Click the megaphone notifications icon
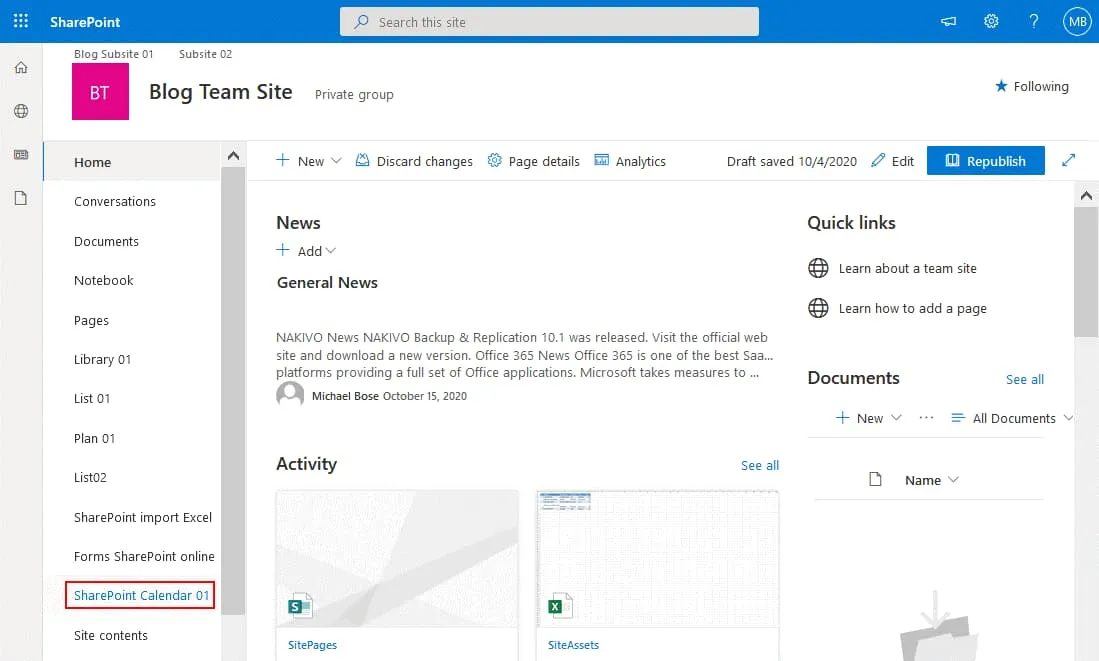 point(948,21)
